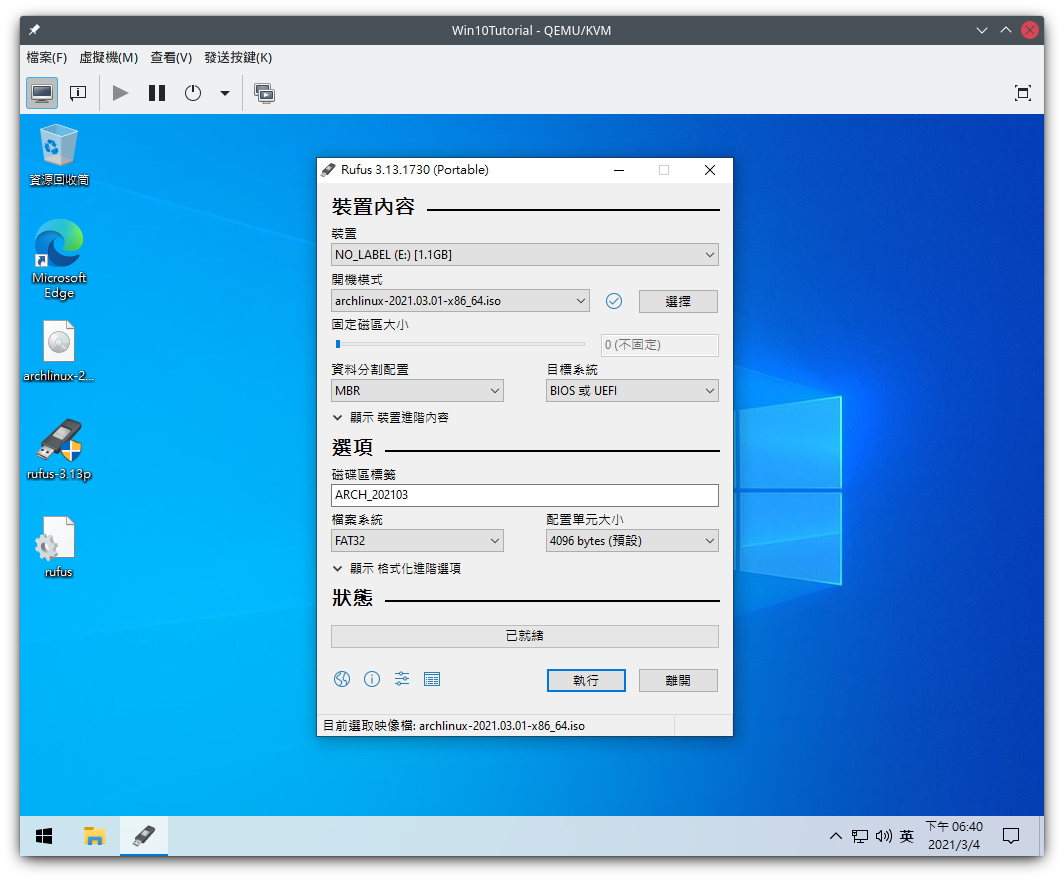Select rufus settings file on desktop
This screenshot has width=1064, height=880.
(x=59, y=547)
